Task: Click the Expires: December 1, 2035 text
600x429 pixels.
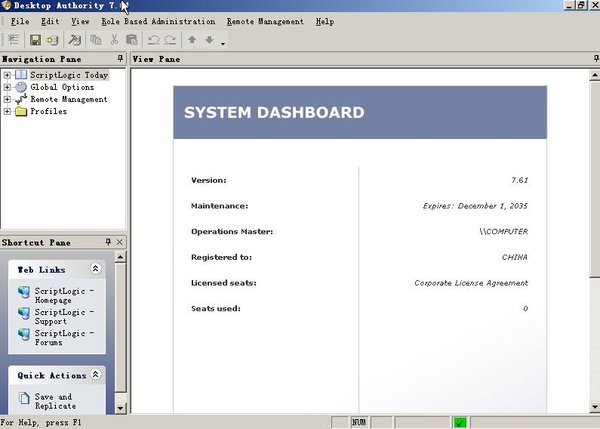Action: pyautogui.click(x=475, y=206)
